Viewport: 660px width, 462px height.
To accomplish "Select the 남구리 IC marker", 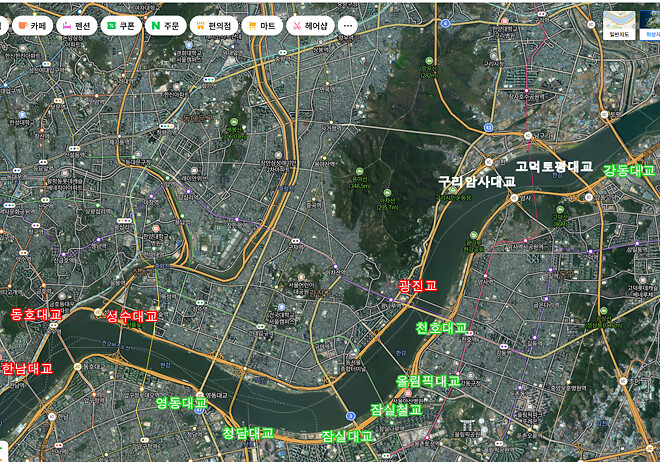I will [528, 135].
